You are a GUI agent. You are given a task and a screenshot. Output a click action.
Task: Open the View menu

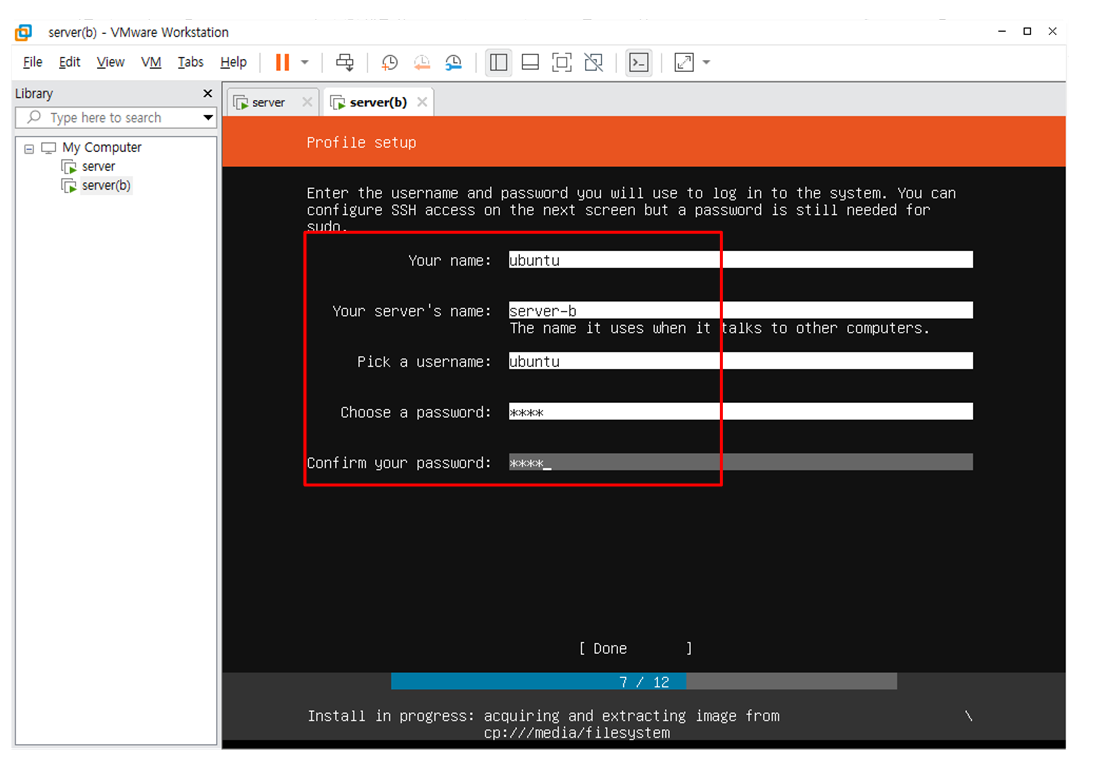[110, 63]
